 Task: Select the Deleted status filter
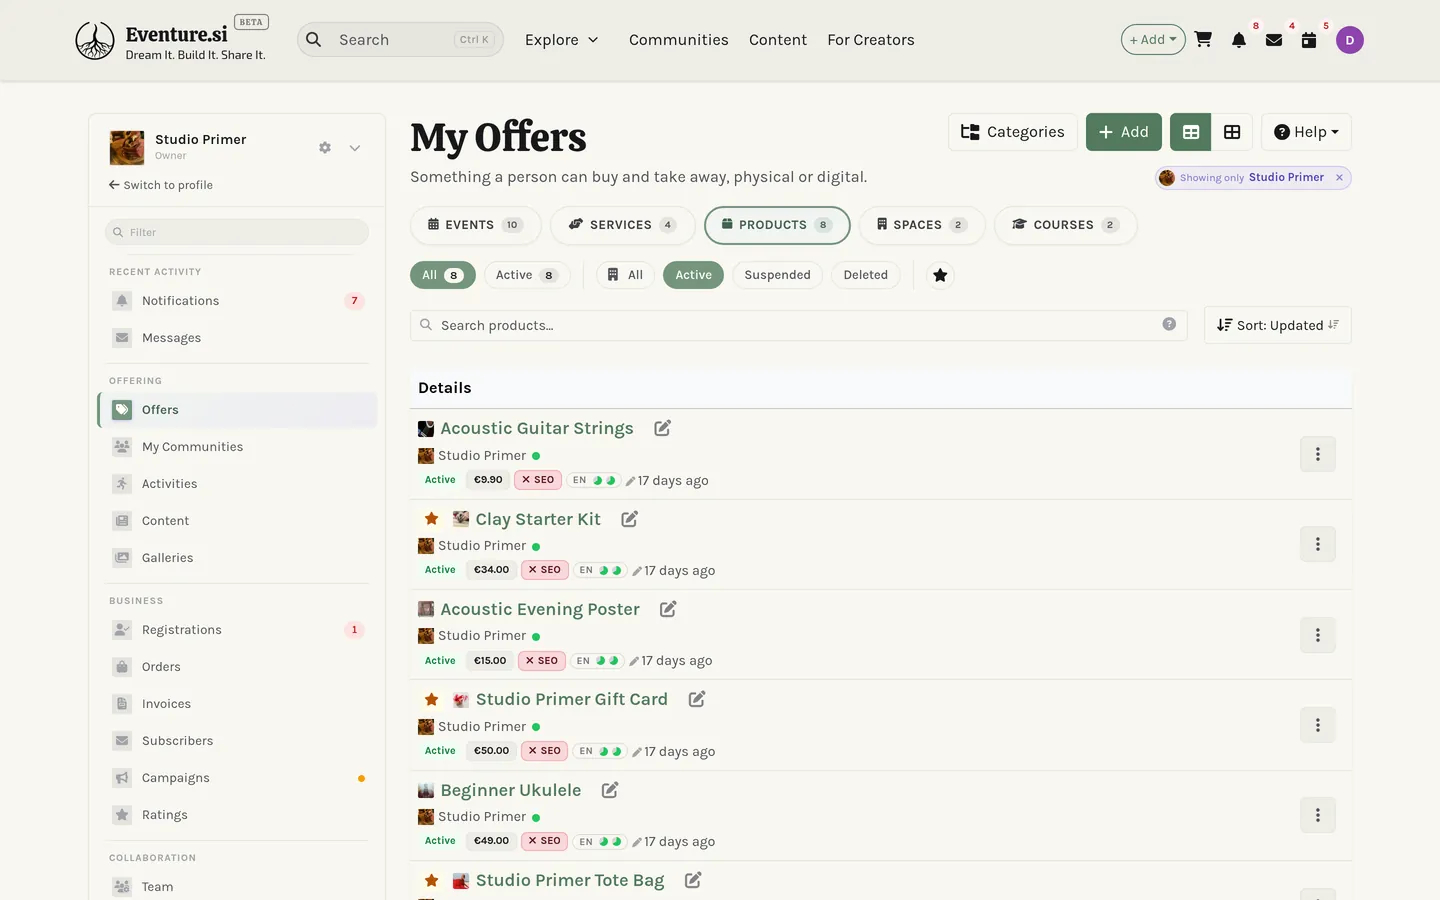pos(865,275)
